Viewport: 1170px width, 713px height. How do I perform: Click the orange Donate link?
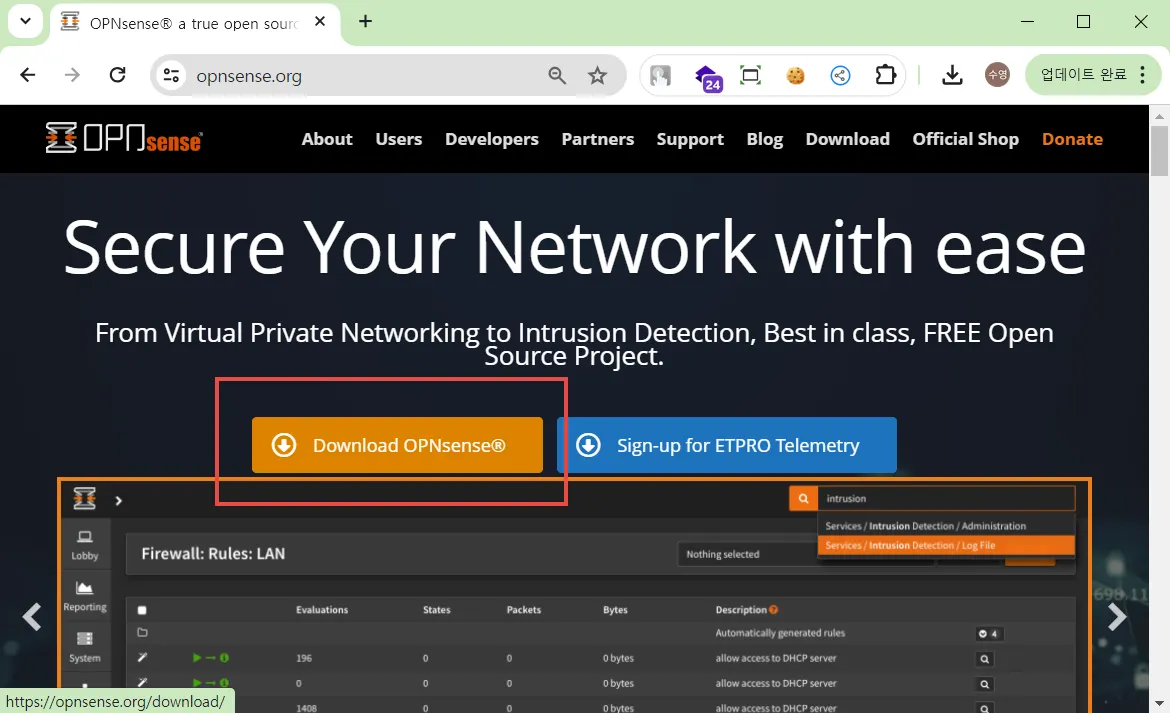point(1072,139)
